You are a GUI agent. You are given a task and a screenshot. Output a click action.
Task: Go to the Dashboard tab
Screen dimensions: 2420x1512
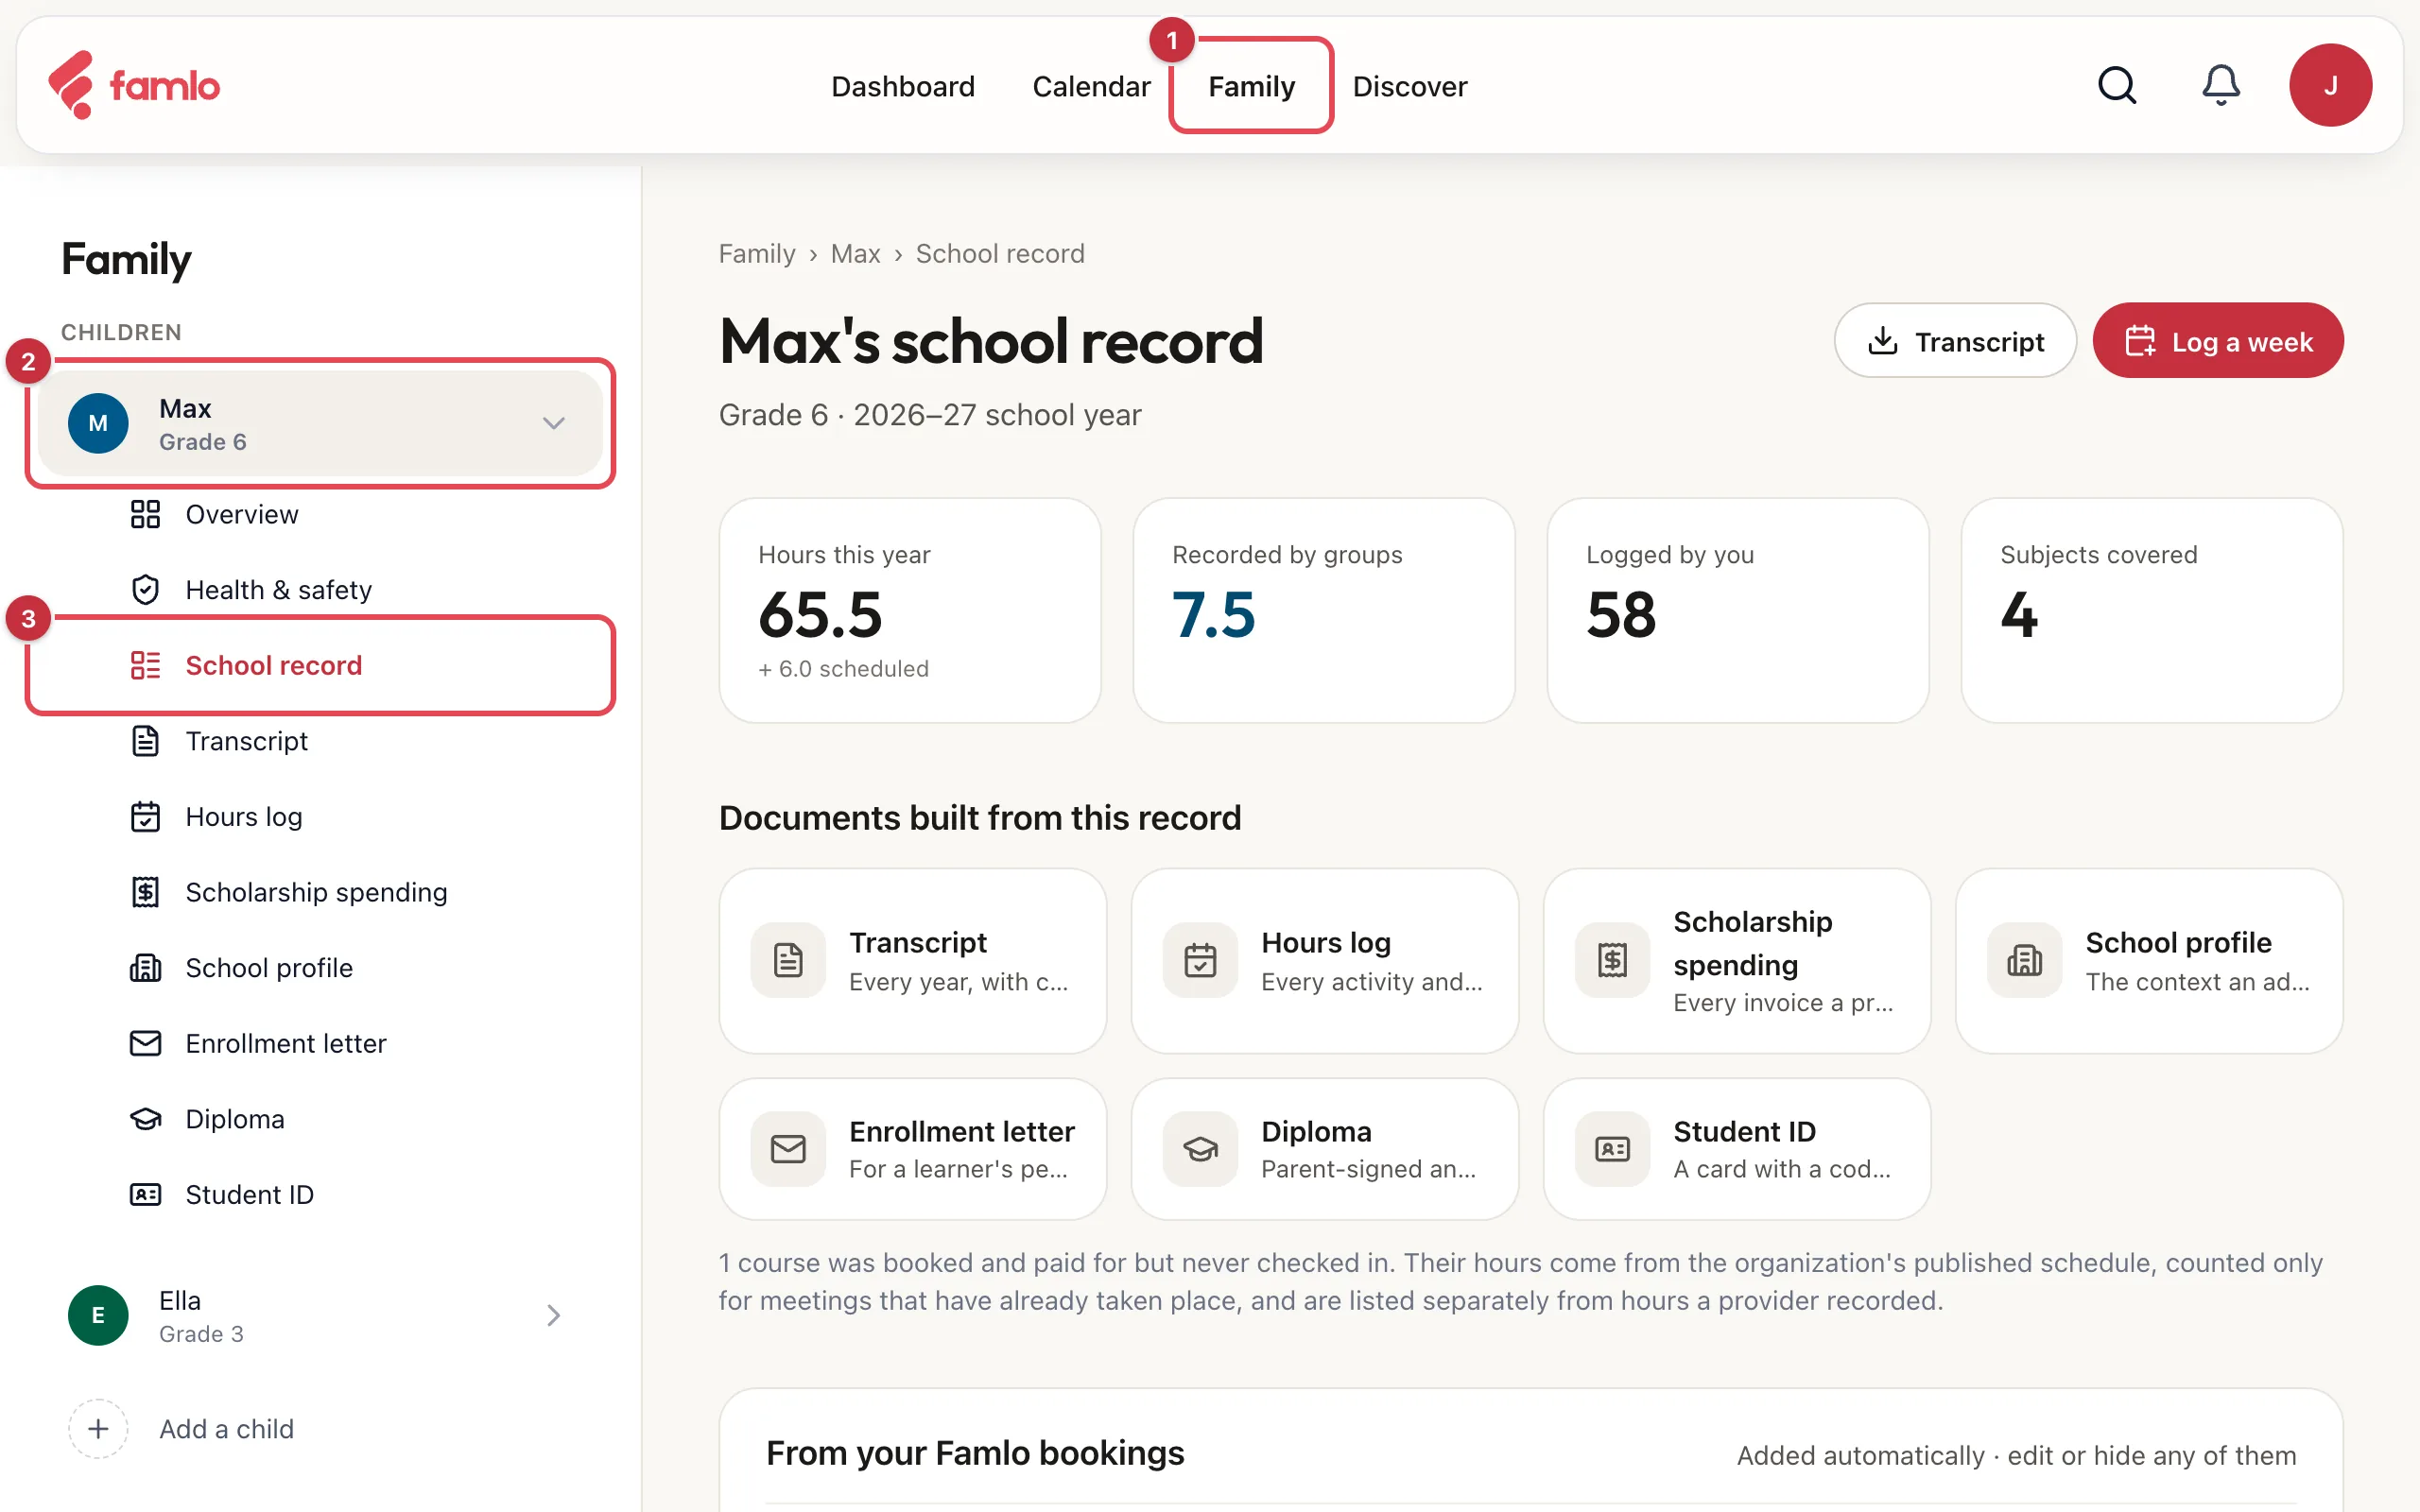pos(903,86)
